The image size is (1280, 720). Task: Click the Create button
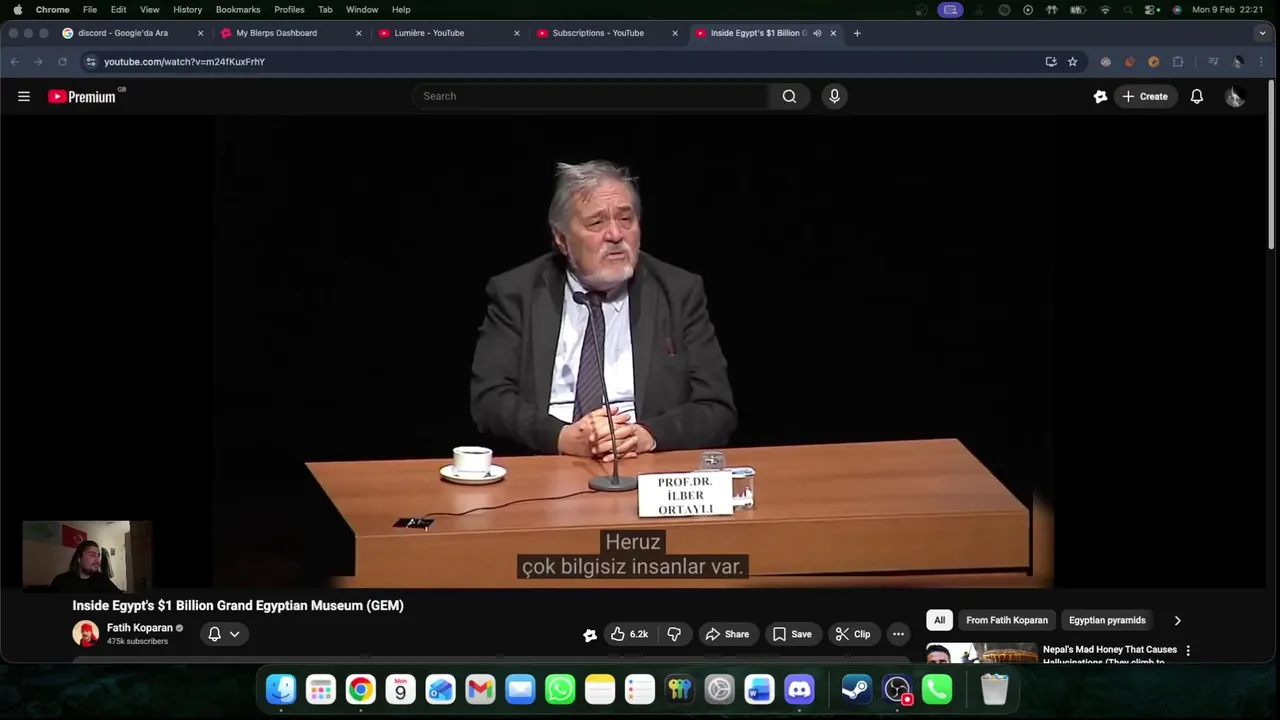pyautogui.click(x=1145, y=96)
